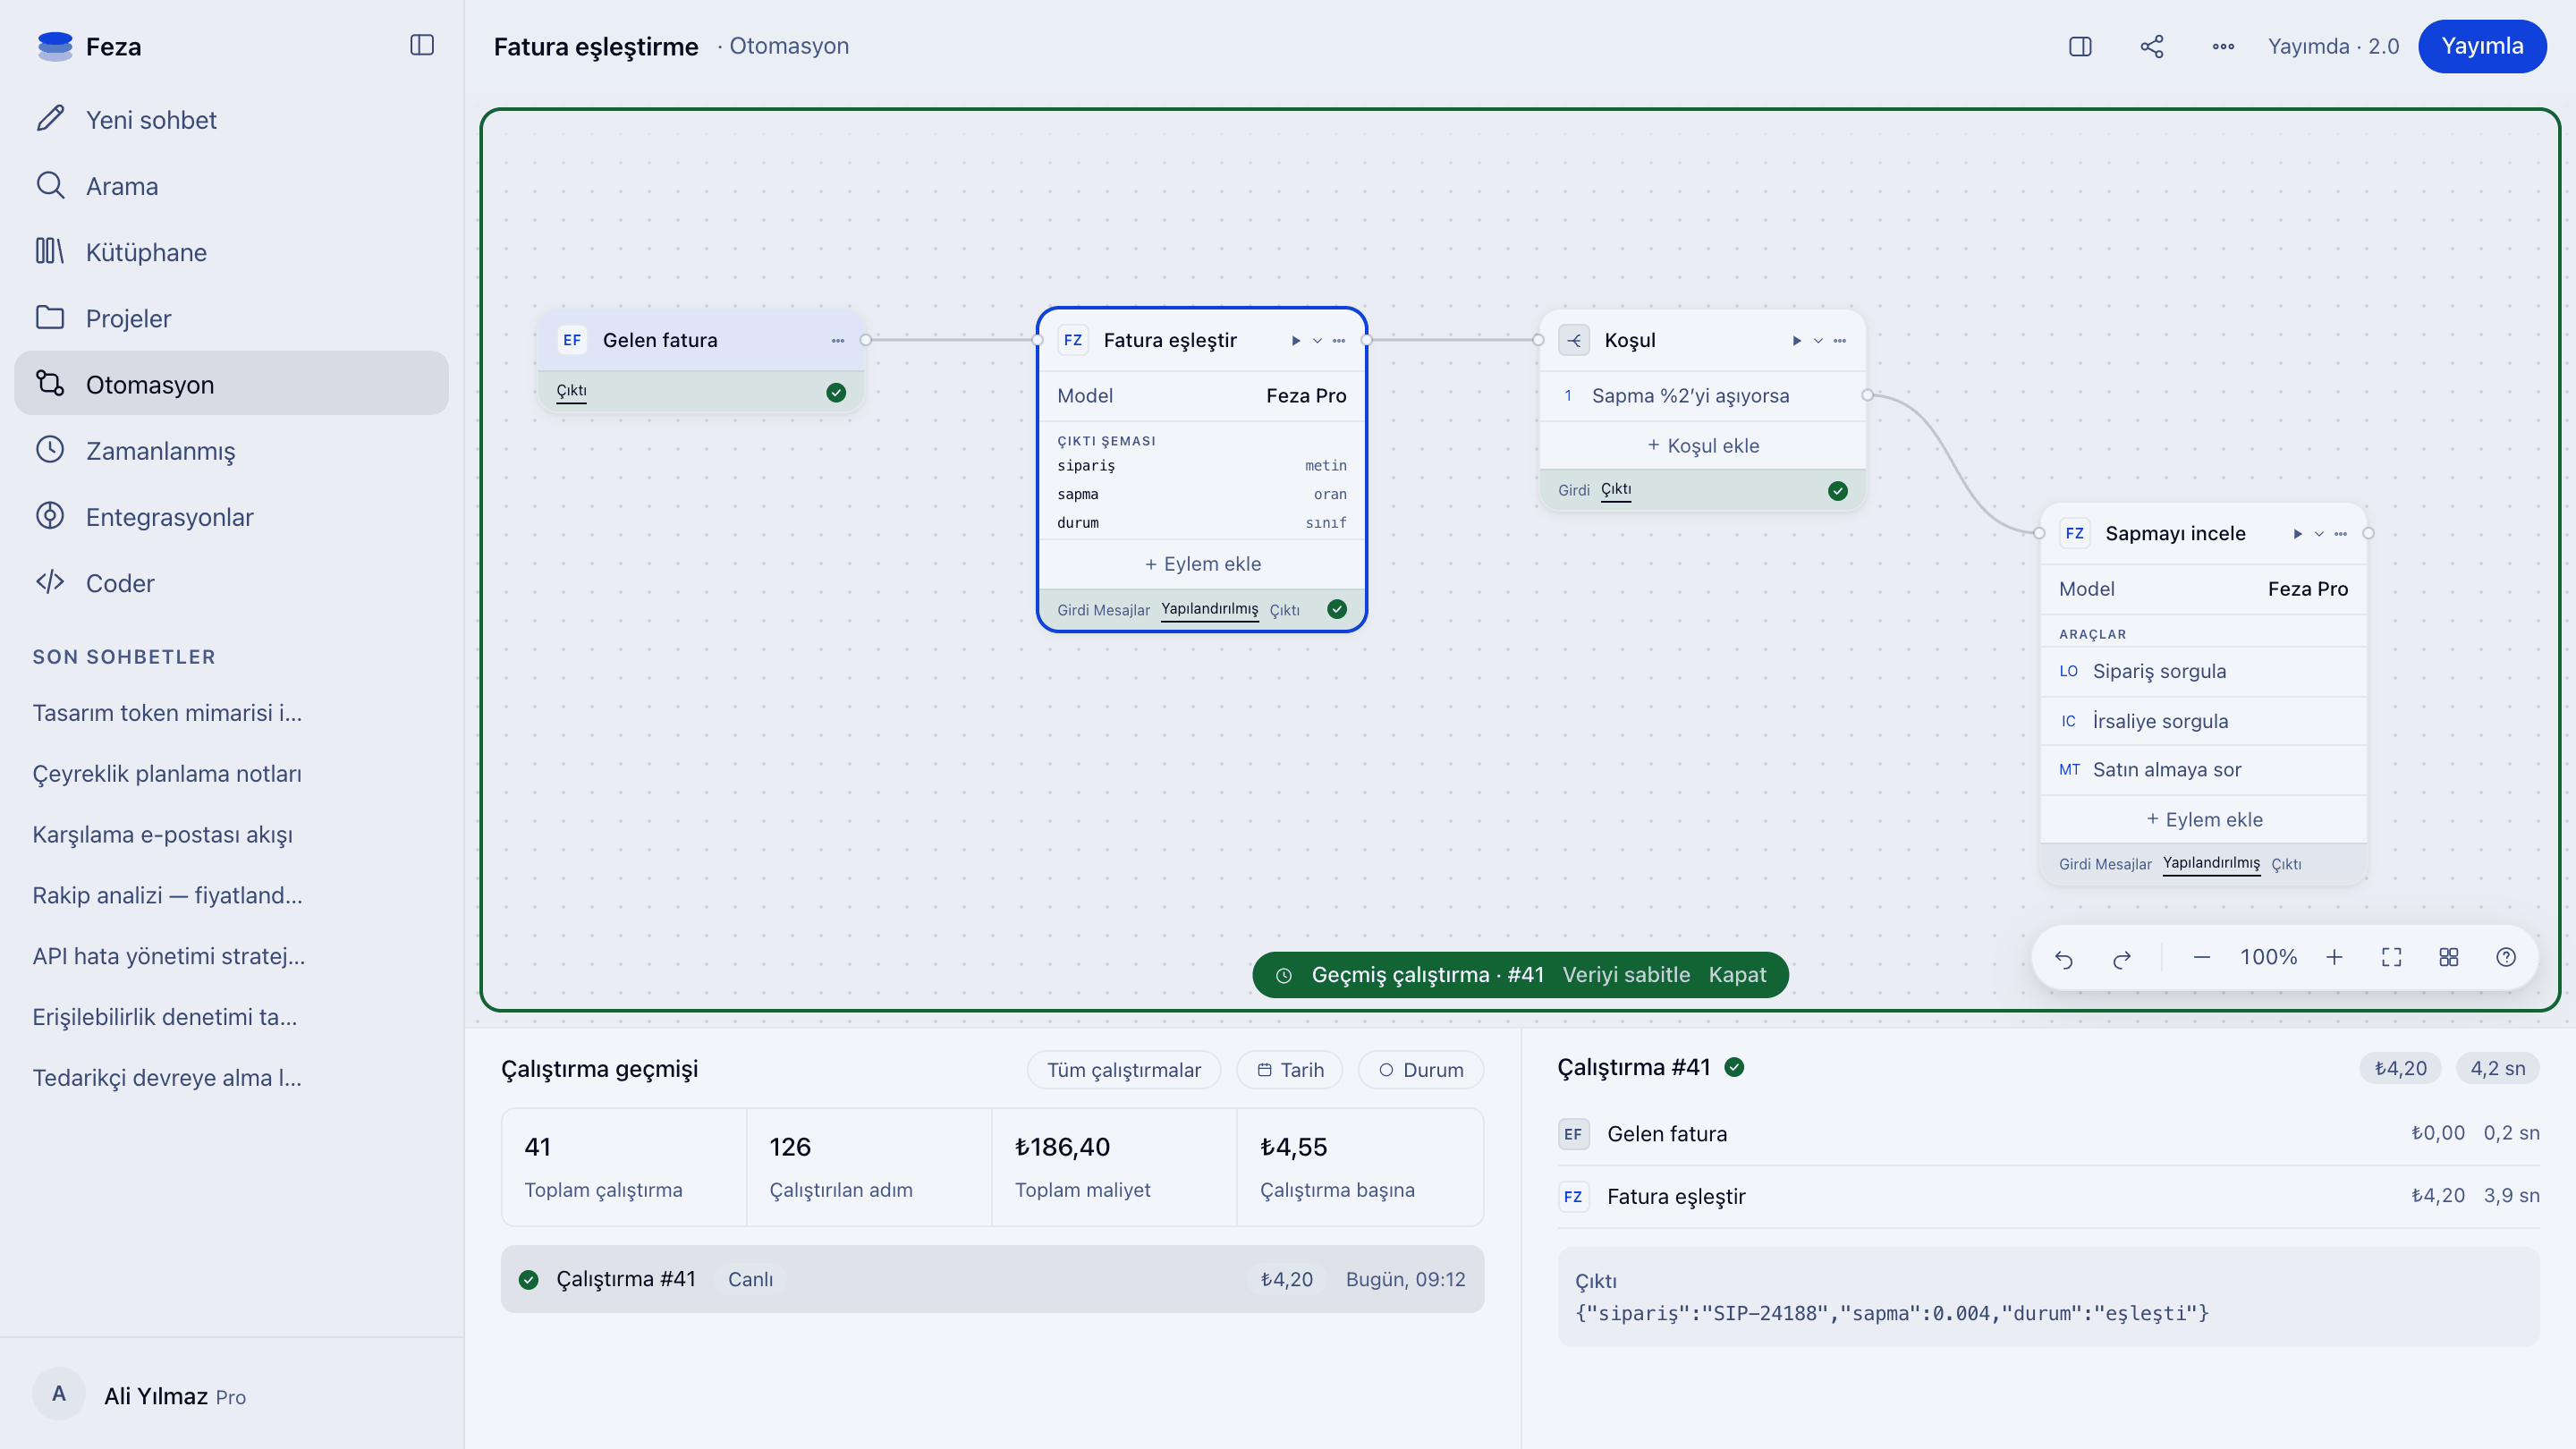Switch to Girdi tab in Koşul node

tap(1574, 490)
